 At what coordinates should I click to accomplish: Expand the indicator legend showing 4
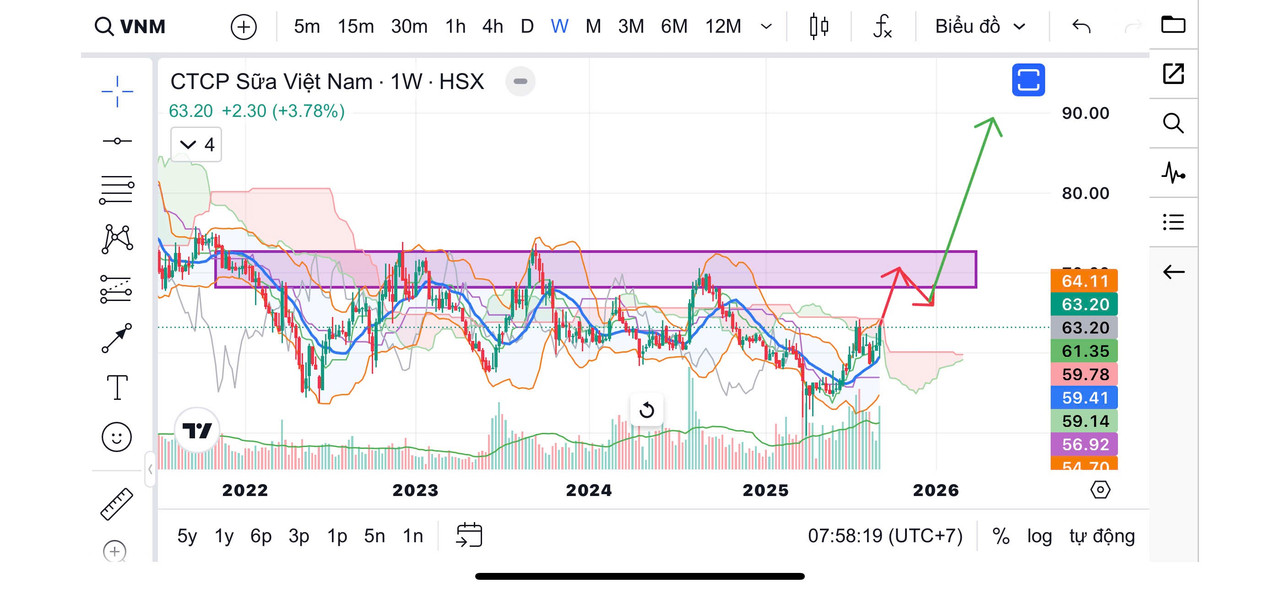[195, 145]
